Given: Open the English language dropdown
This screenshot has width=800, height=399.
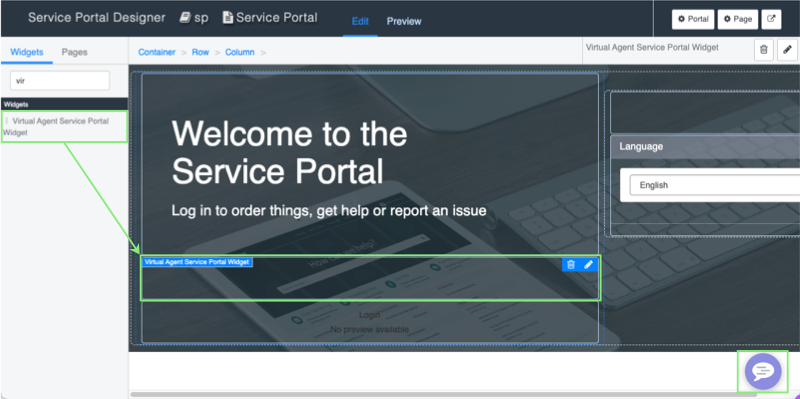Looking at the screenshot, I should 714,185.
